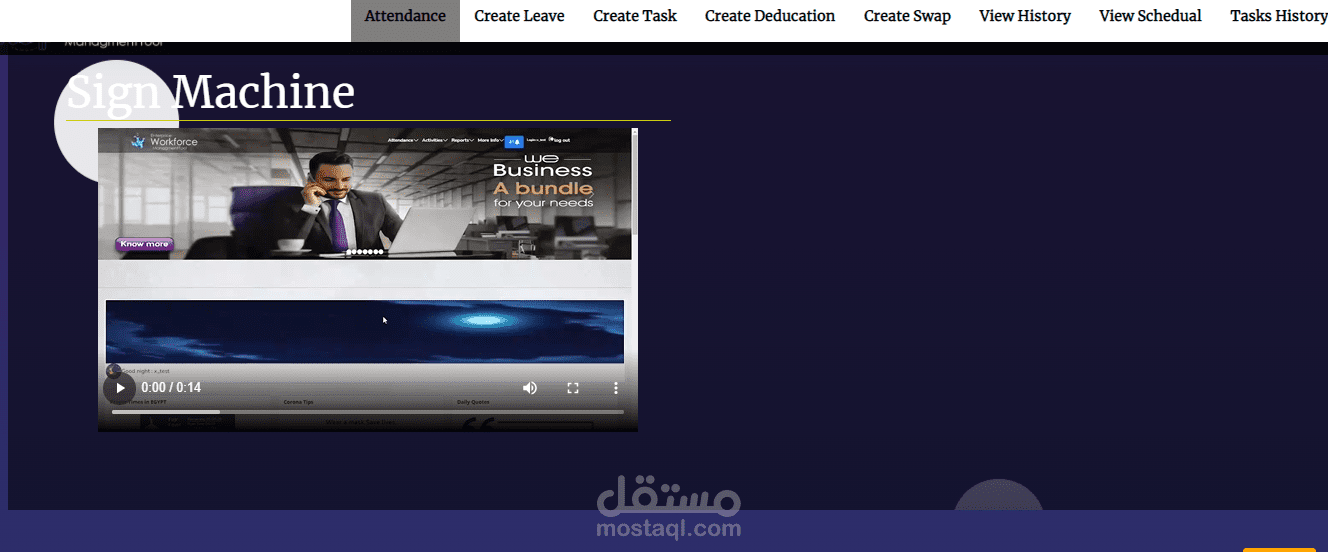
Task: Click the video preview frame
Action: (367, 280)
